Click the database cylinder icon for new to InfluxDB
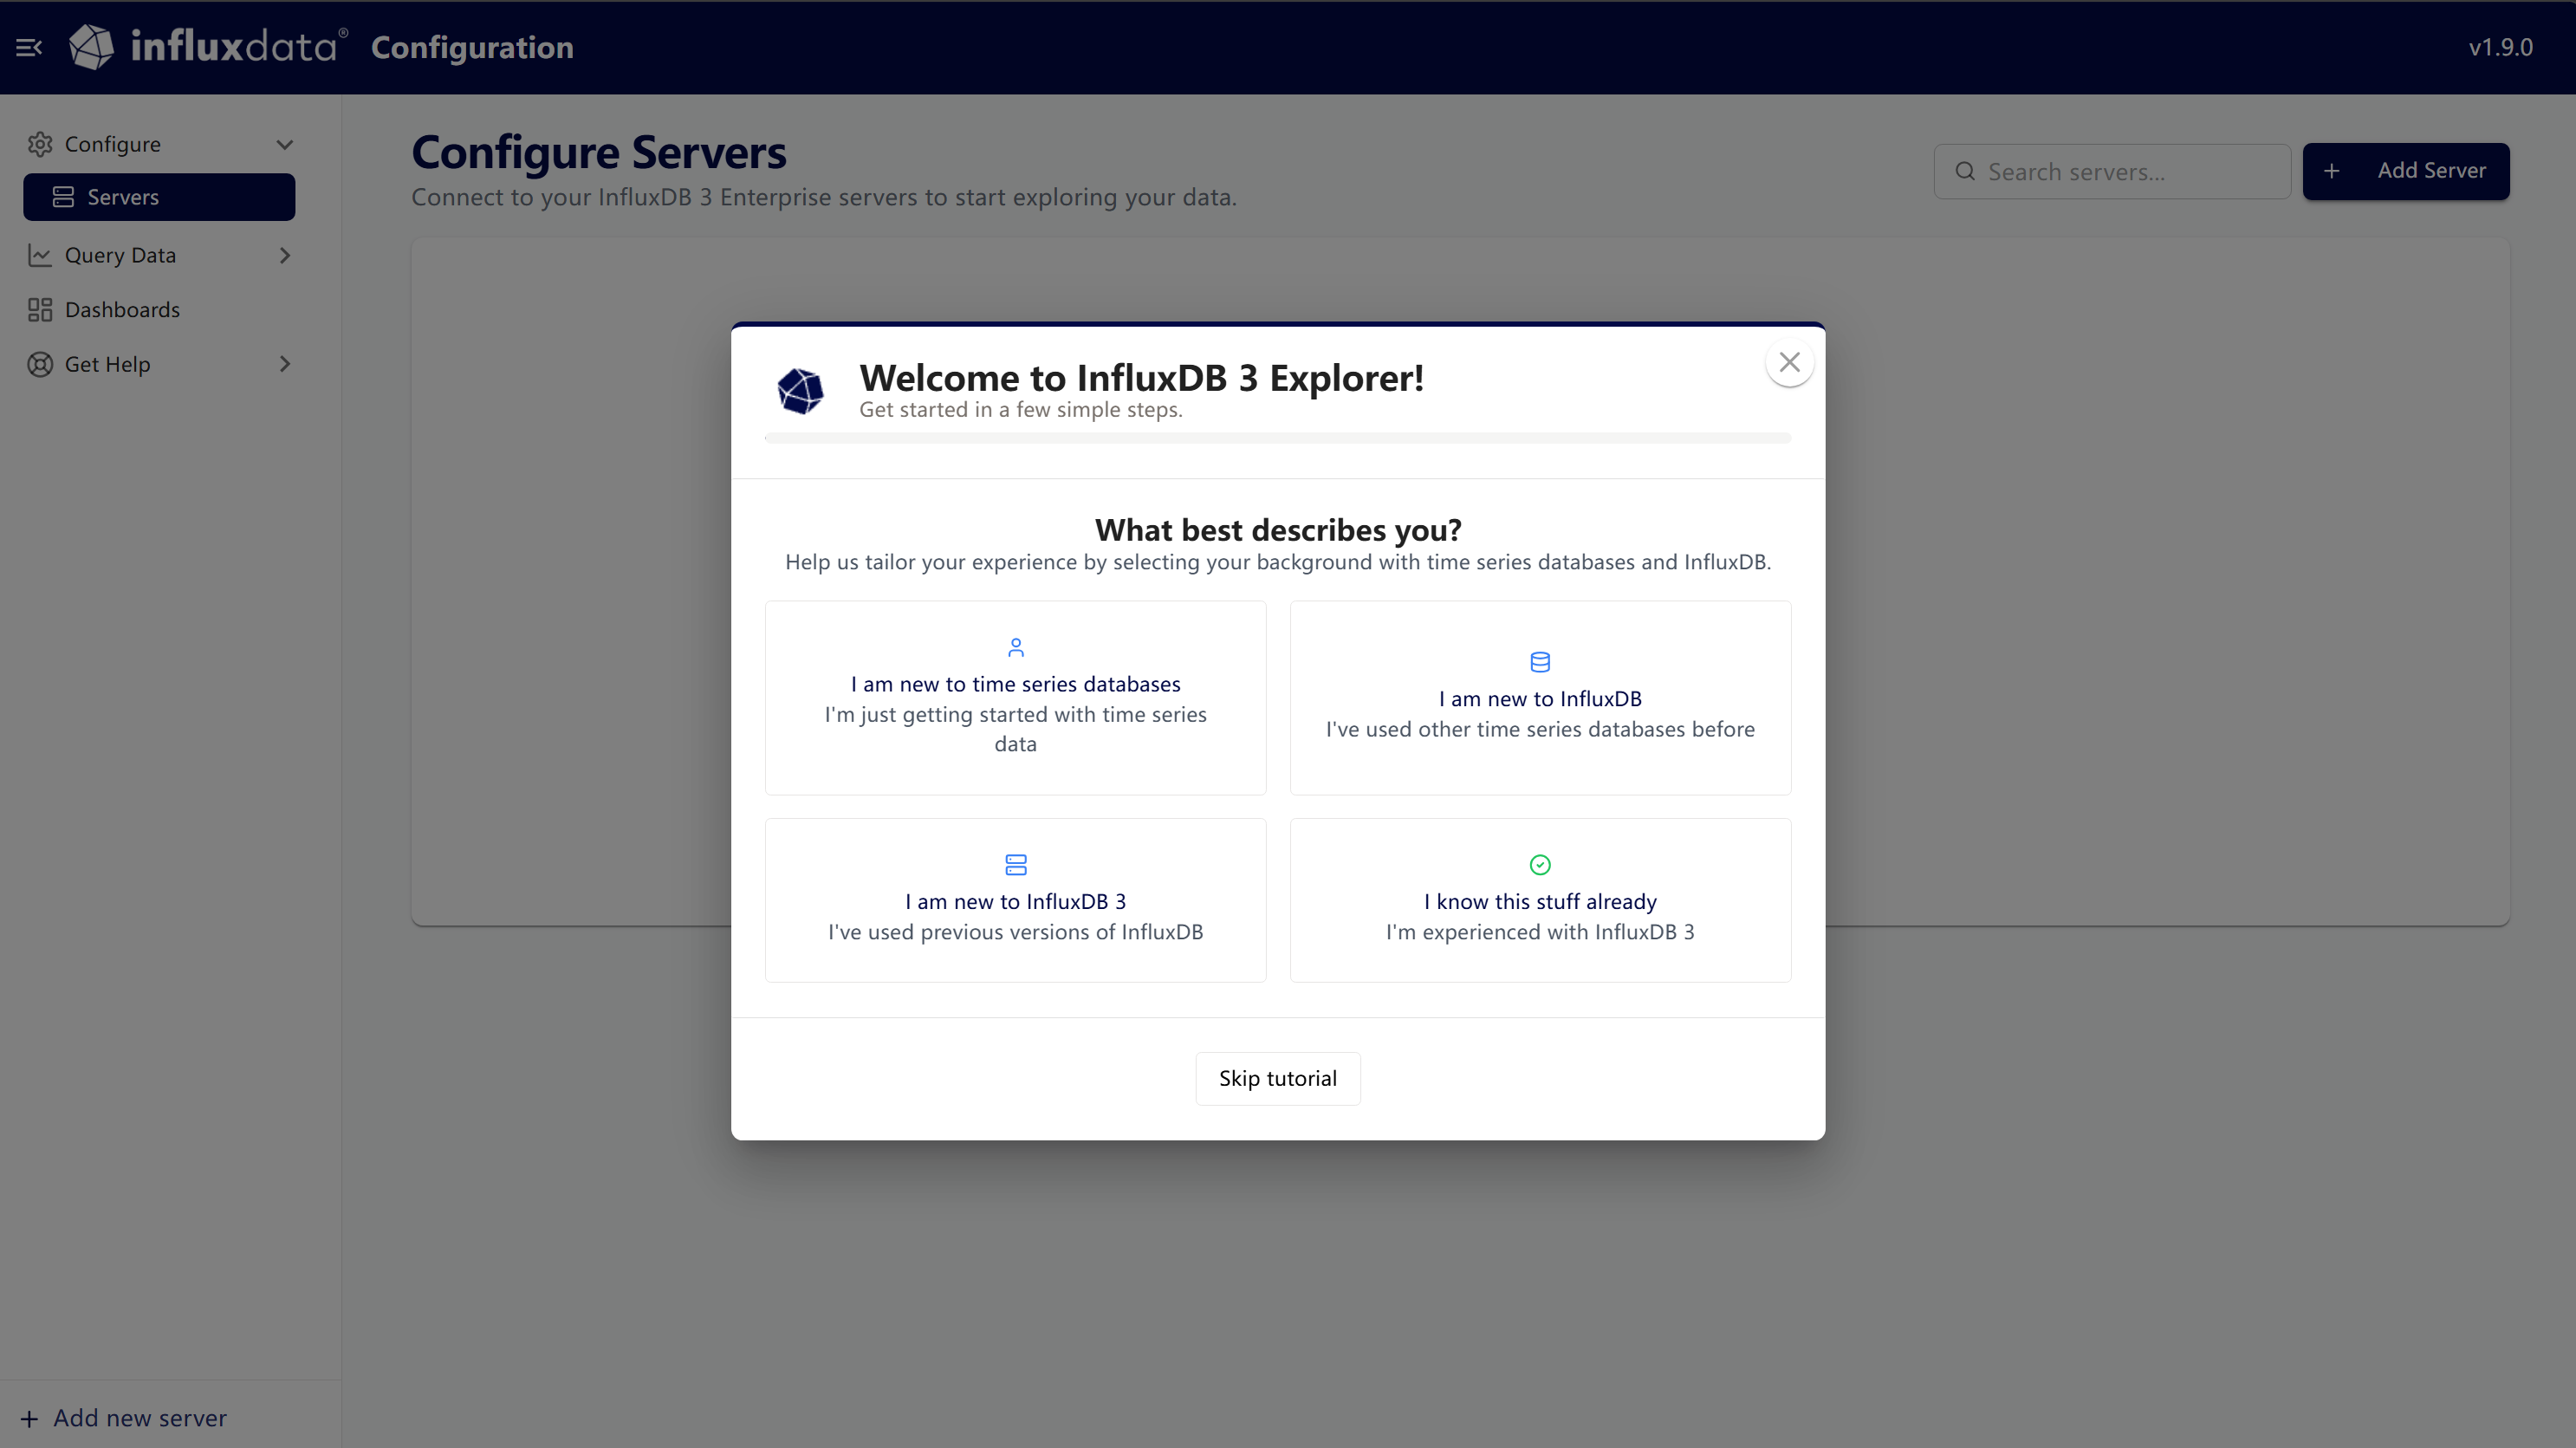This screenshot has width=2576, height=1448. coord(1540,662)
